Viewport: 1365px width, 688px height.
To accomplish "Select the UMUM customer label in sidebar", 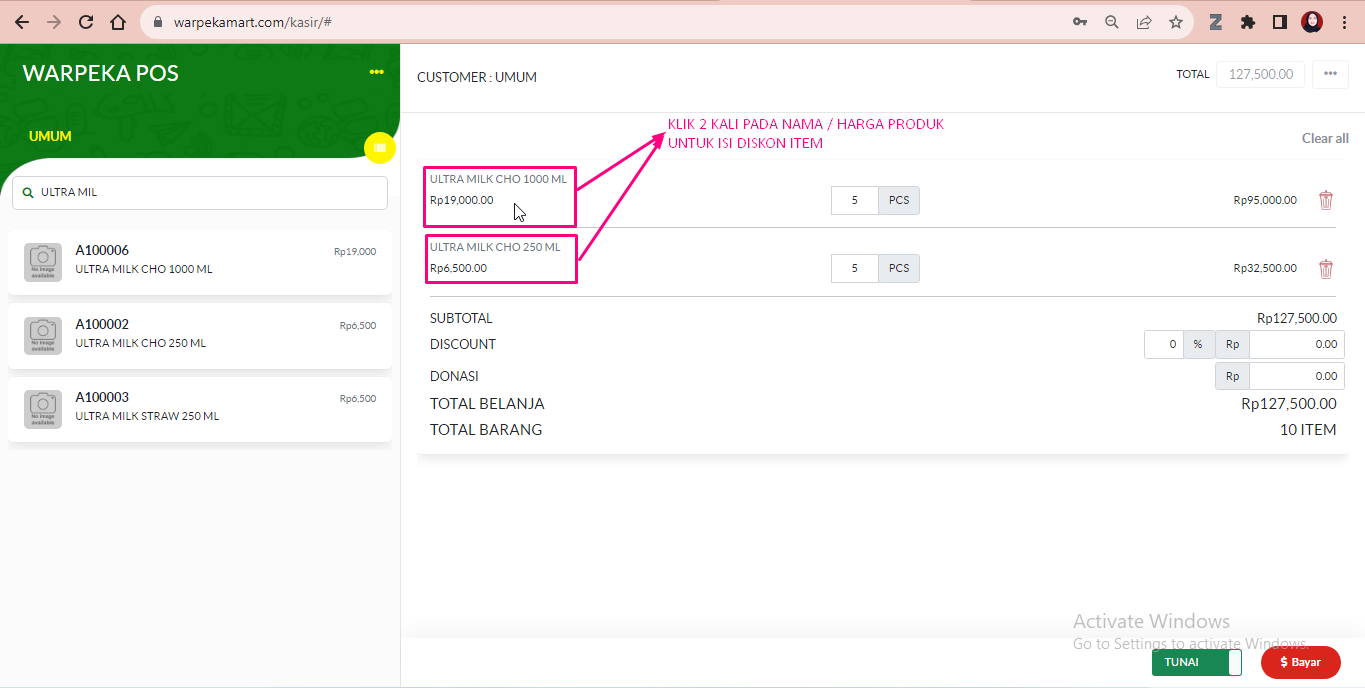I will point(50,136).
